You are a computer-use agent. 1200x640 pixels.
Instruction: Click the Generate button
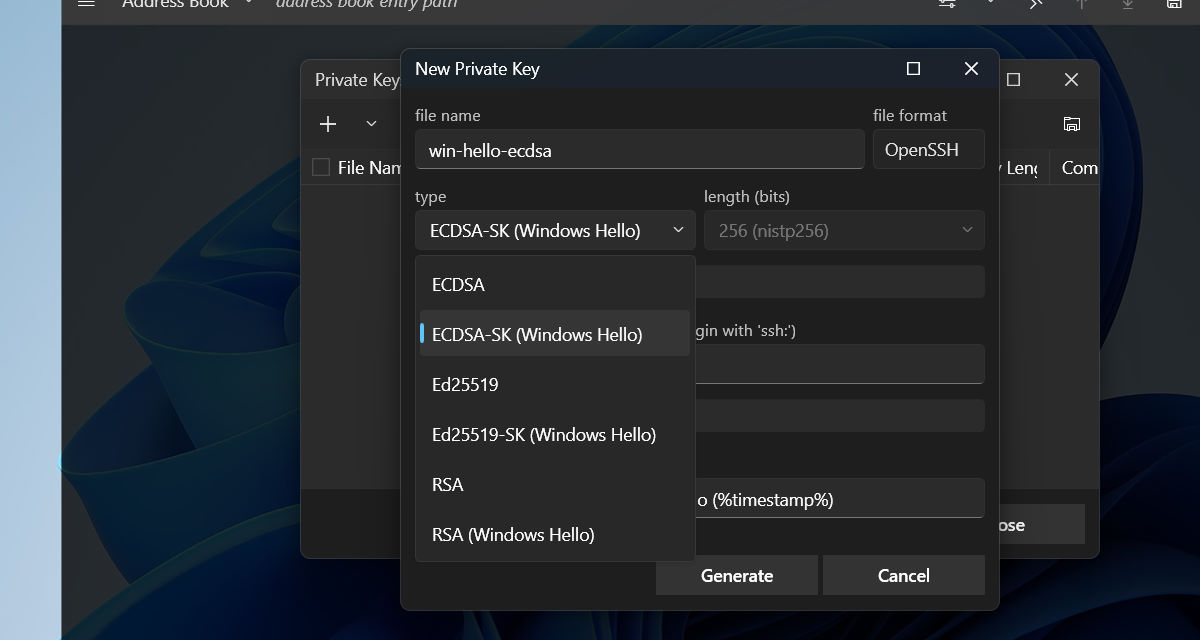tap(737, 575)
